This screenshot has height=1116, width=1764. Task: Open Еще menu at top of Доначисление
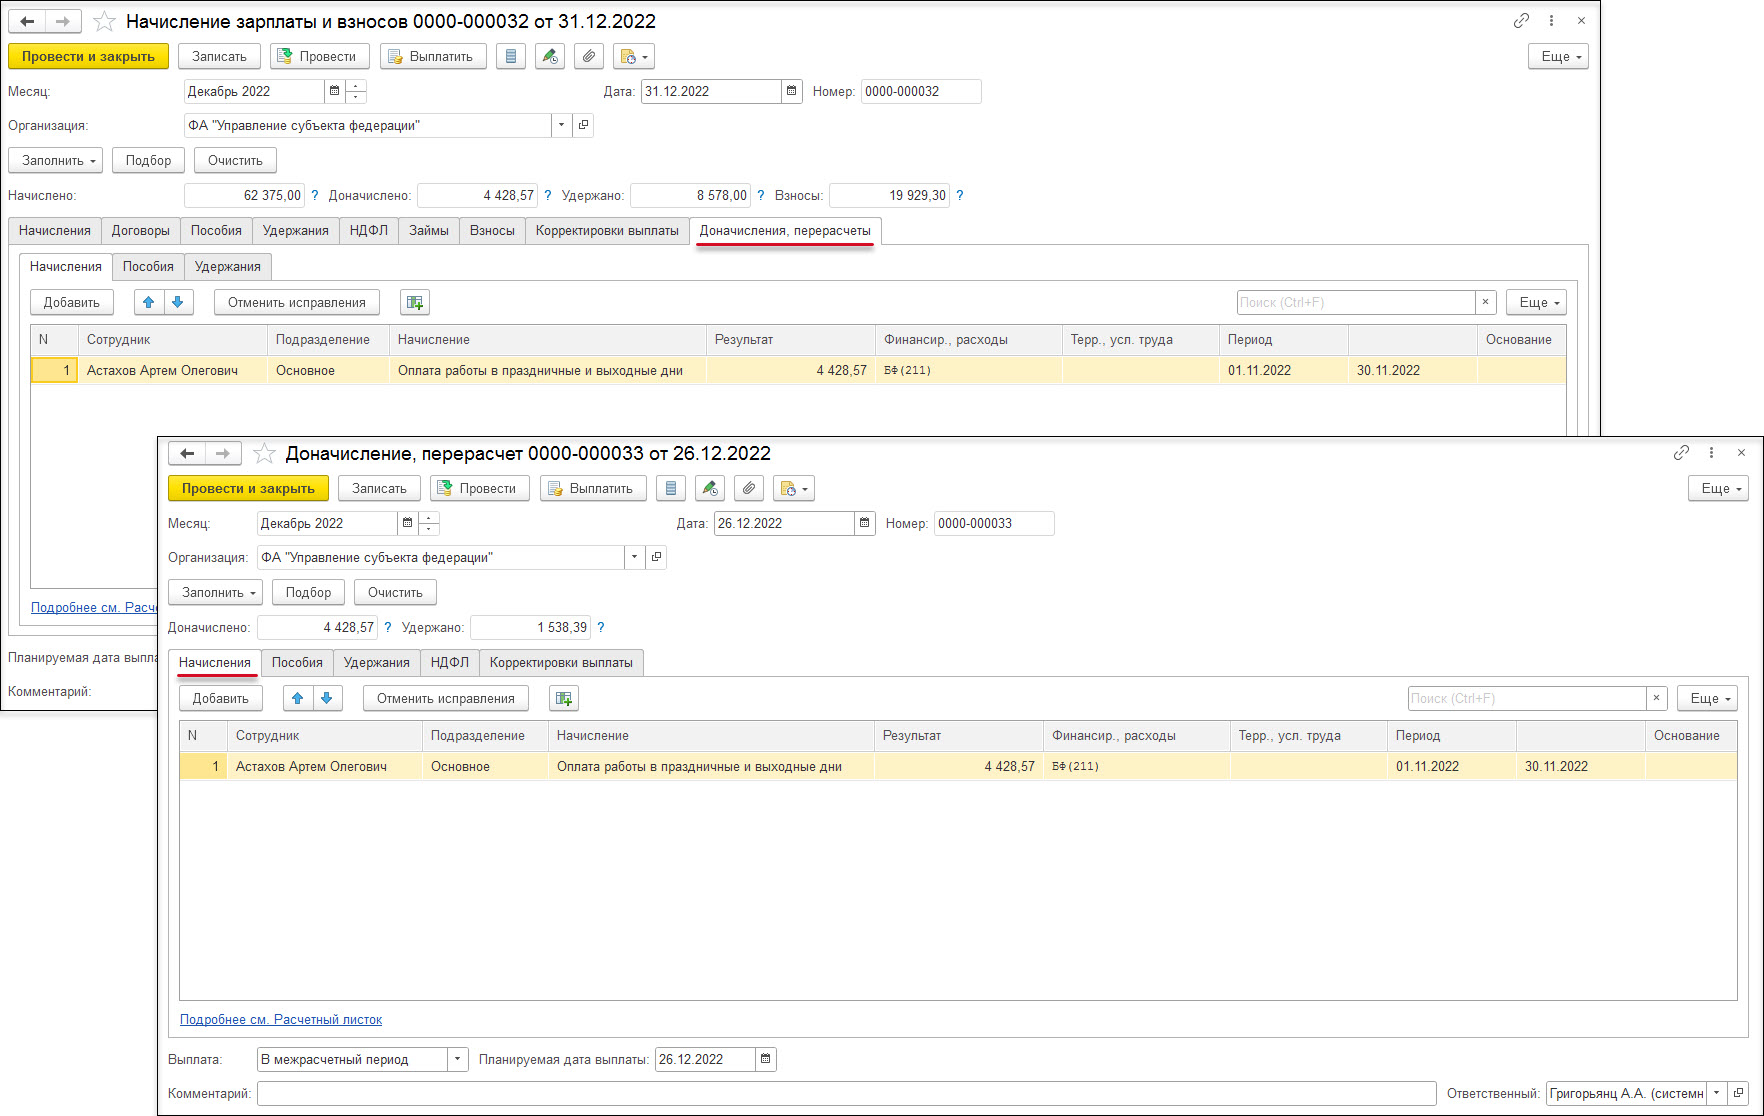(x=1718, y=489)
